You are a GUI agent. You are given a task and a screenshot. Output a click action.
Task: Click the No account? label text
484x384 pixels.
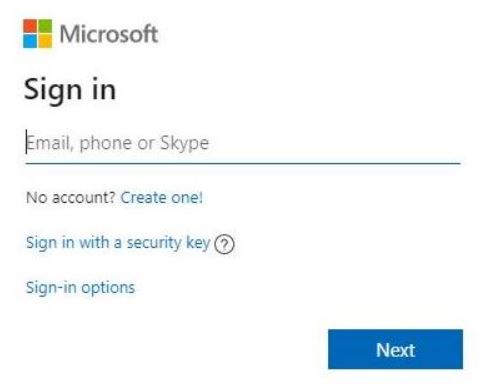(71, 198)
